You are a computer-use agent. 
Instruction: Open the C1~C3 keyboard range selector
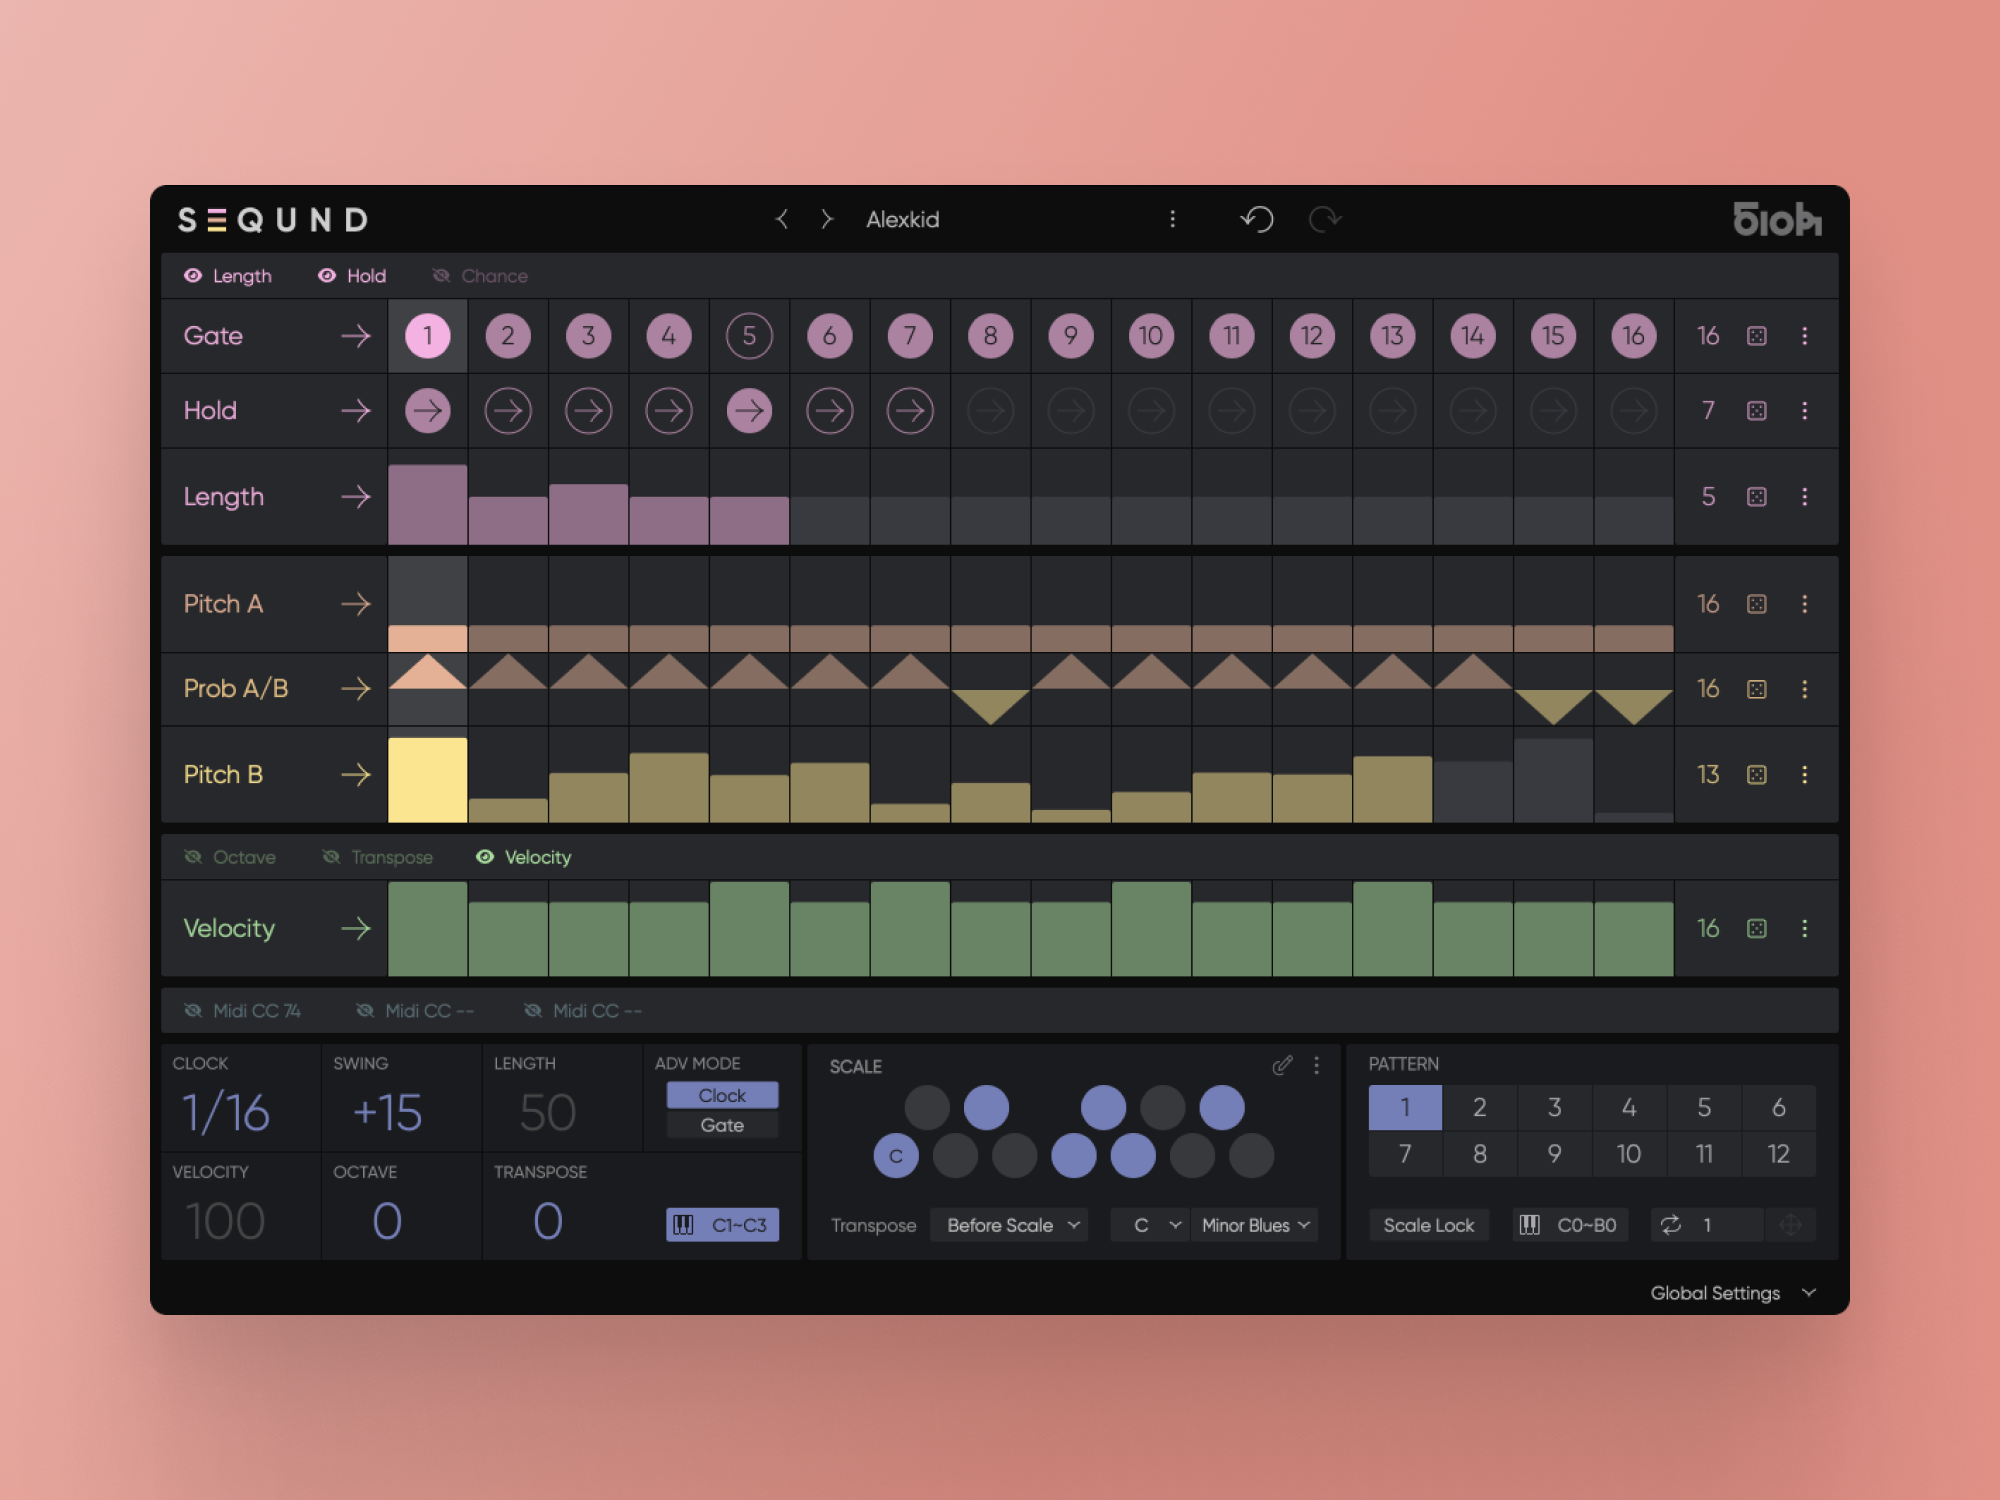point(722,1224)
